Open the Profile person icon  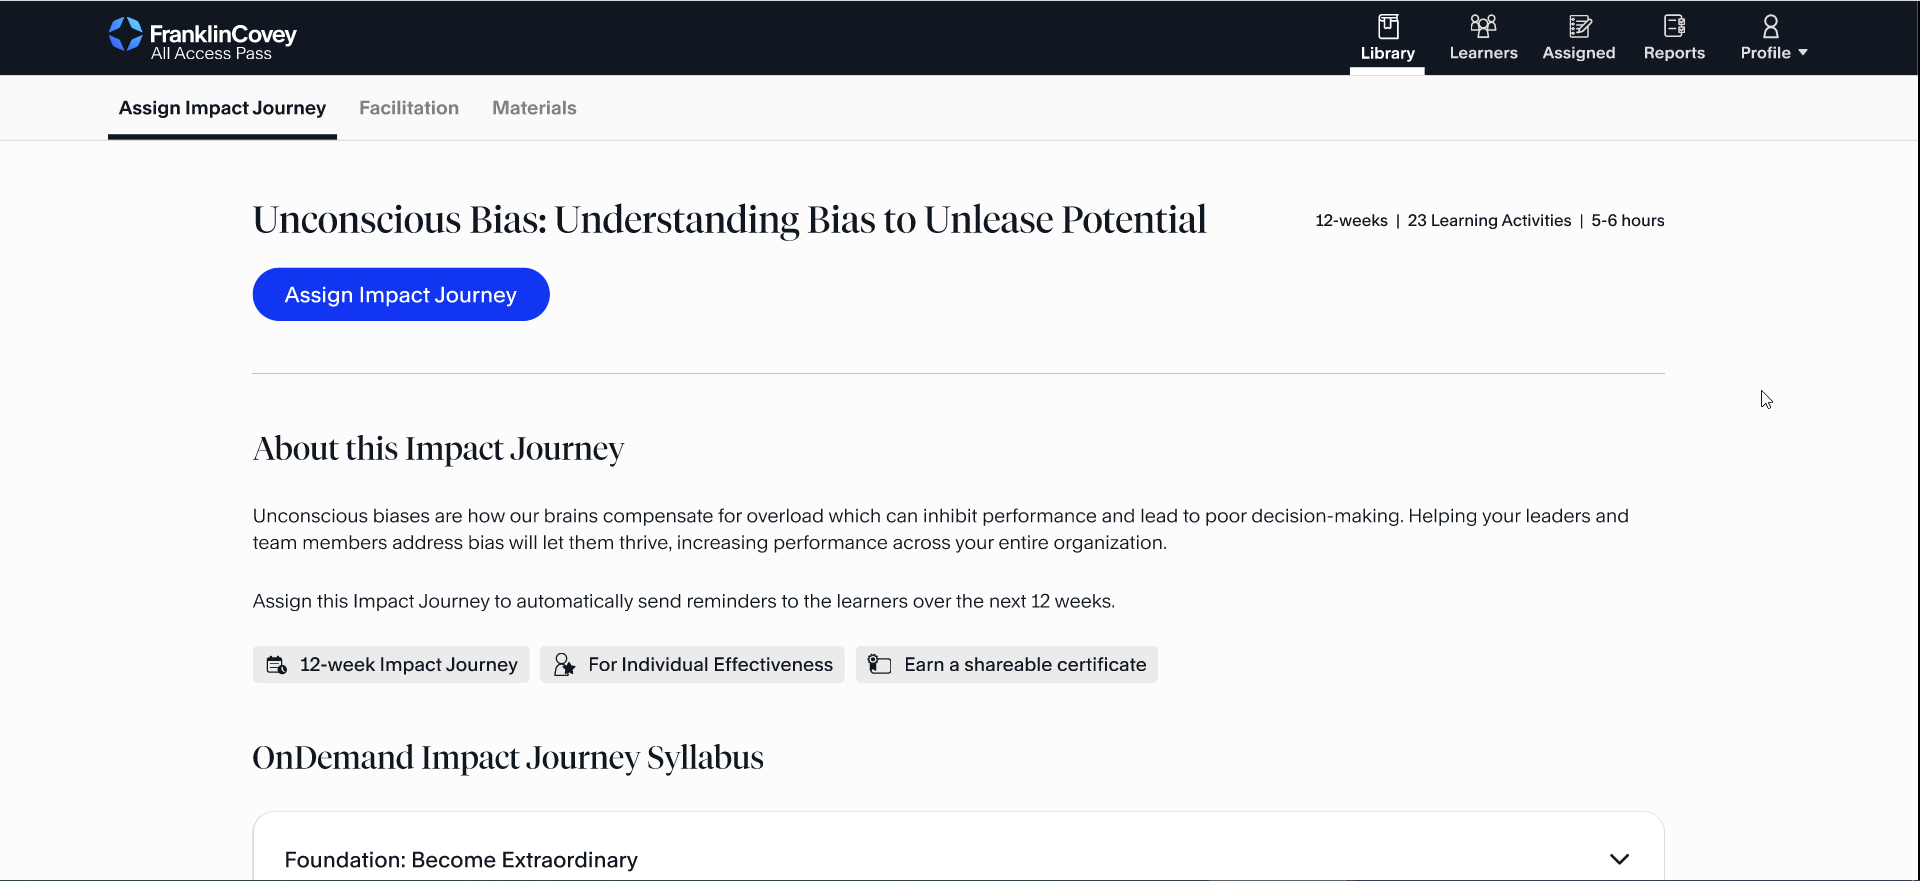coord(1771,28)
